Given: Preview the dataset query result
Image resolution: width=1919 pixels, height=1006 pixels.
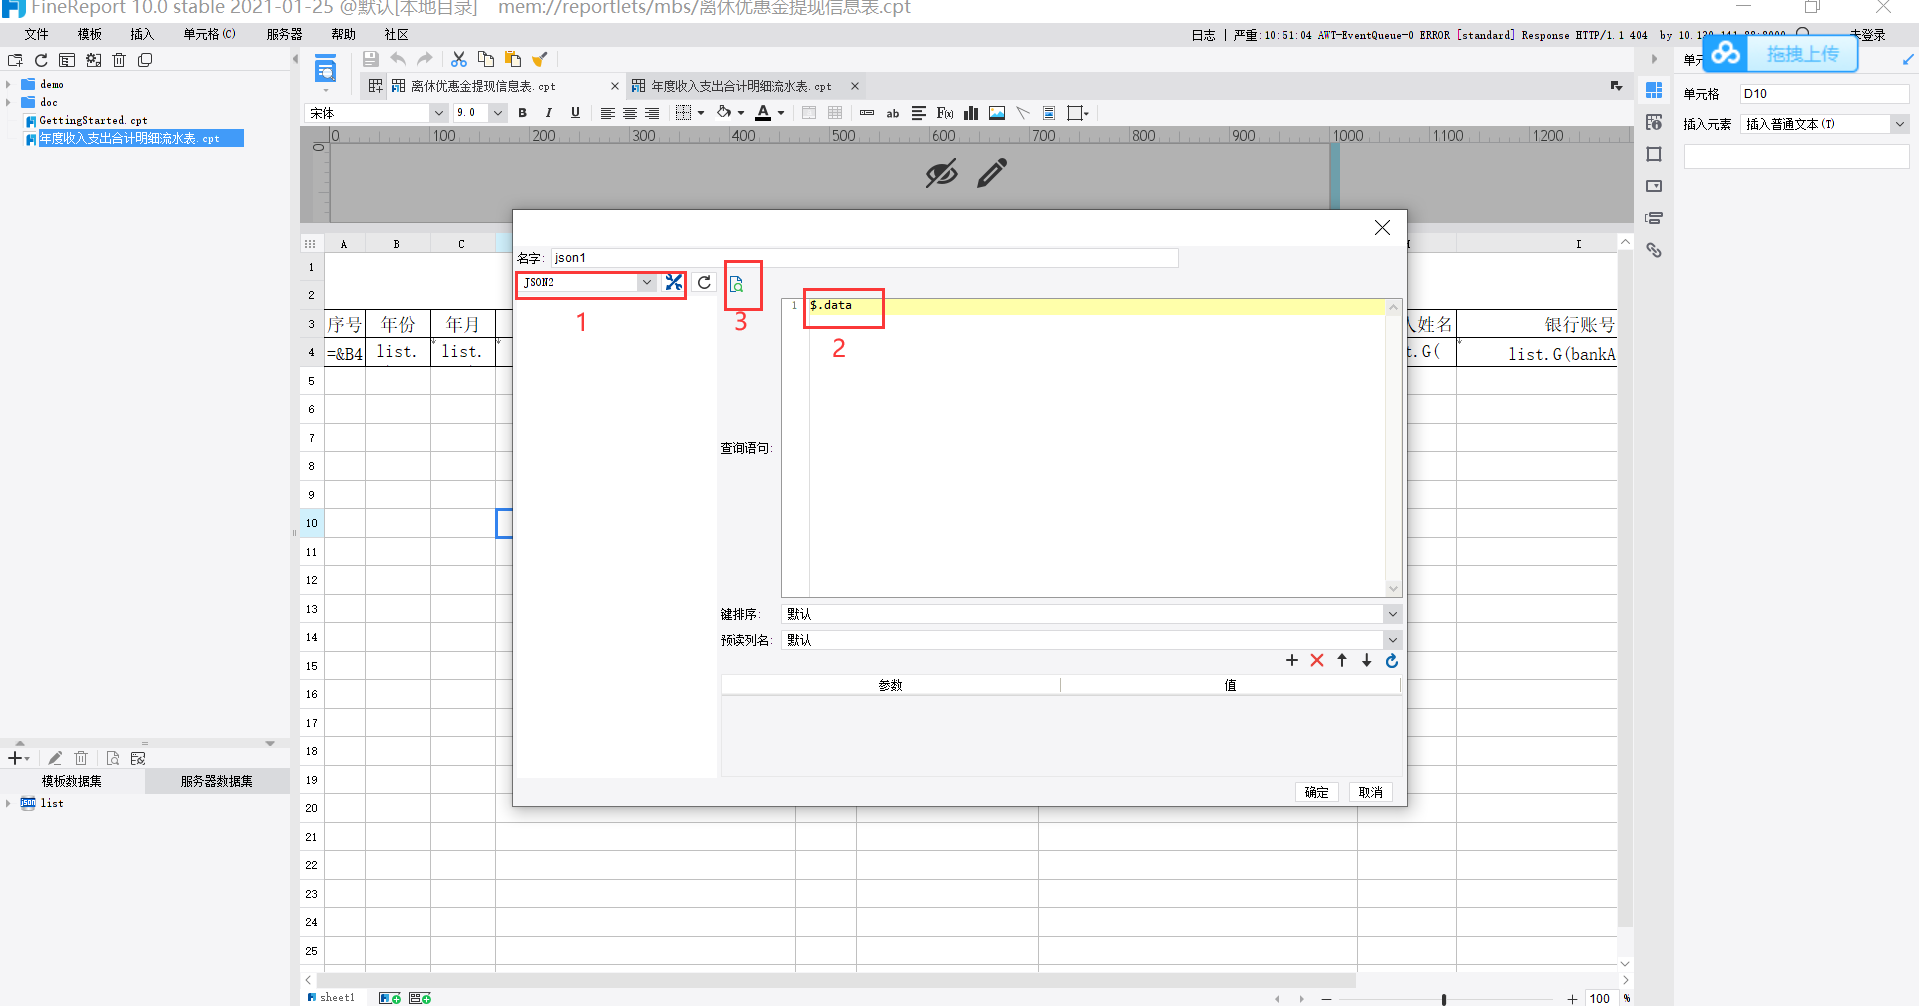Looking at the screenshot, I should pyautogui.click(x=737, y=284).
